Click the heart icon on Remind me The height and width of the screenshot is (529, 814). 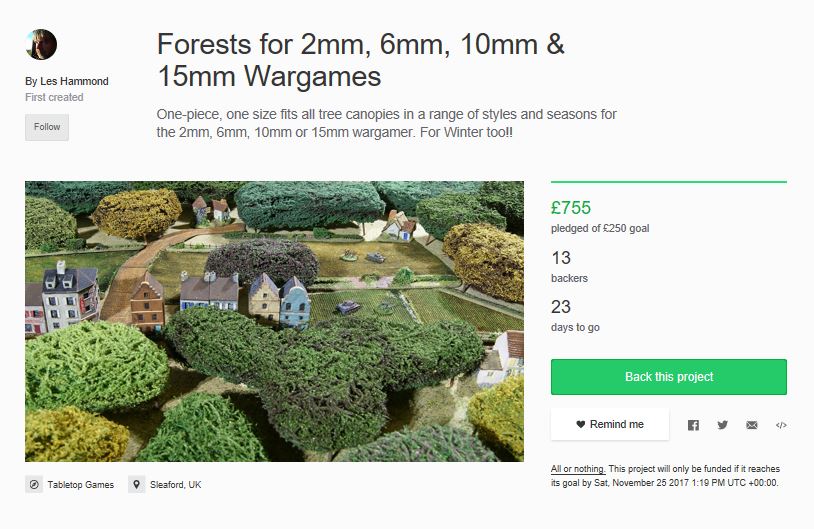(x=580, y=424)
